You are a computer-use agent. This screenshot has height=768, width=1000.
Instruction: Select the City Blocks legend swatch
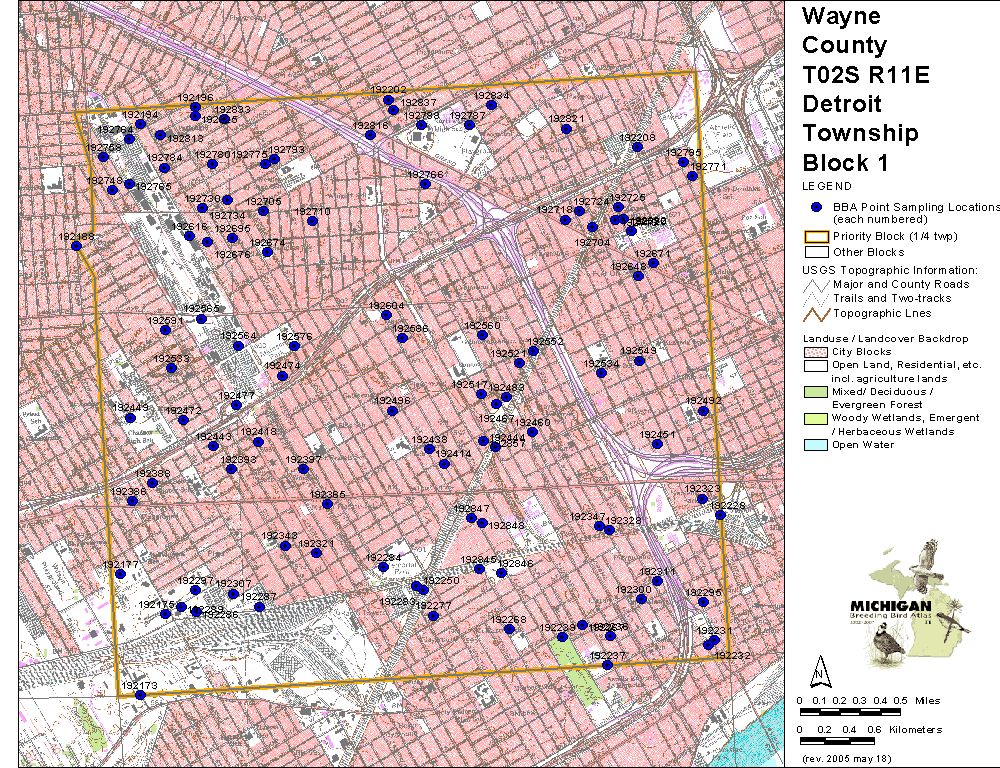tap(816, 352)
